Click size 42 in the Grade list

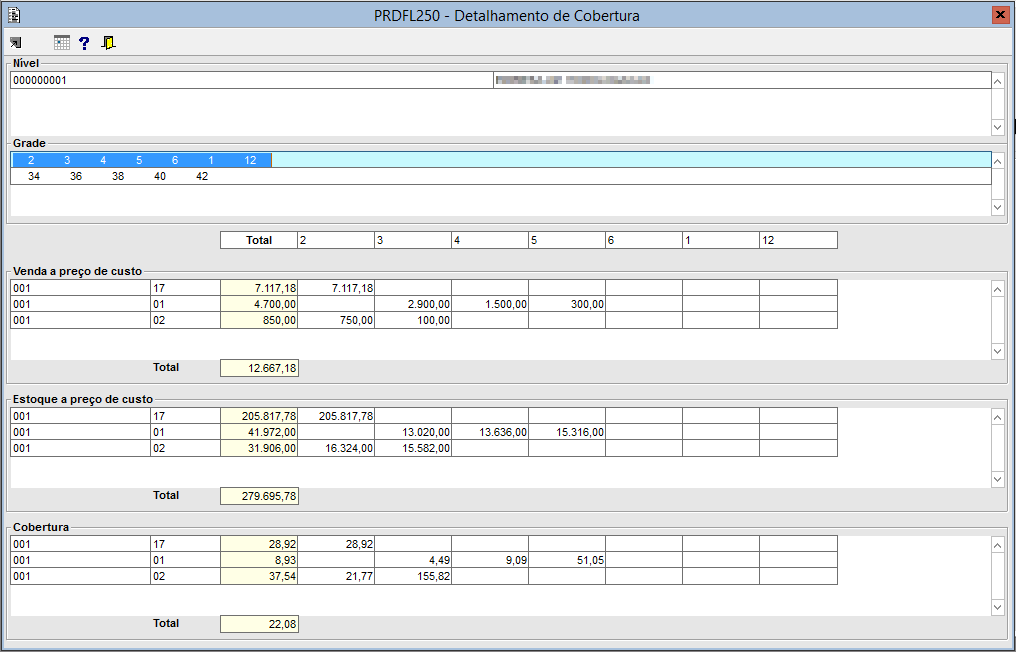click(202, 176)
